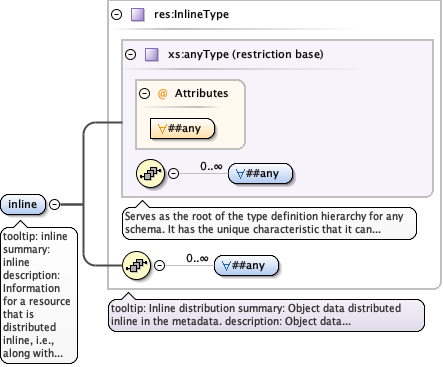Collapse the inline element node
This screenshot has height=367, width=443.
pos(55,204)
